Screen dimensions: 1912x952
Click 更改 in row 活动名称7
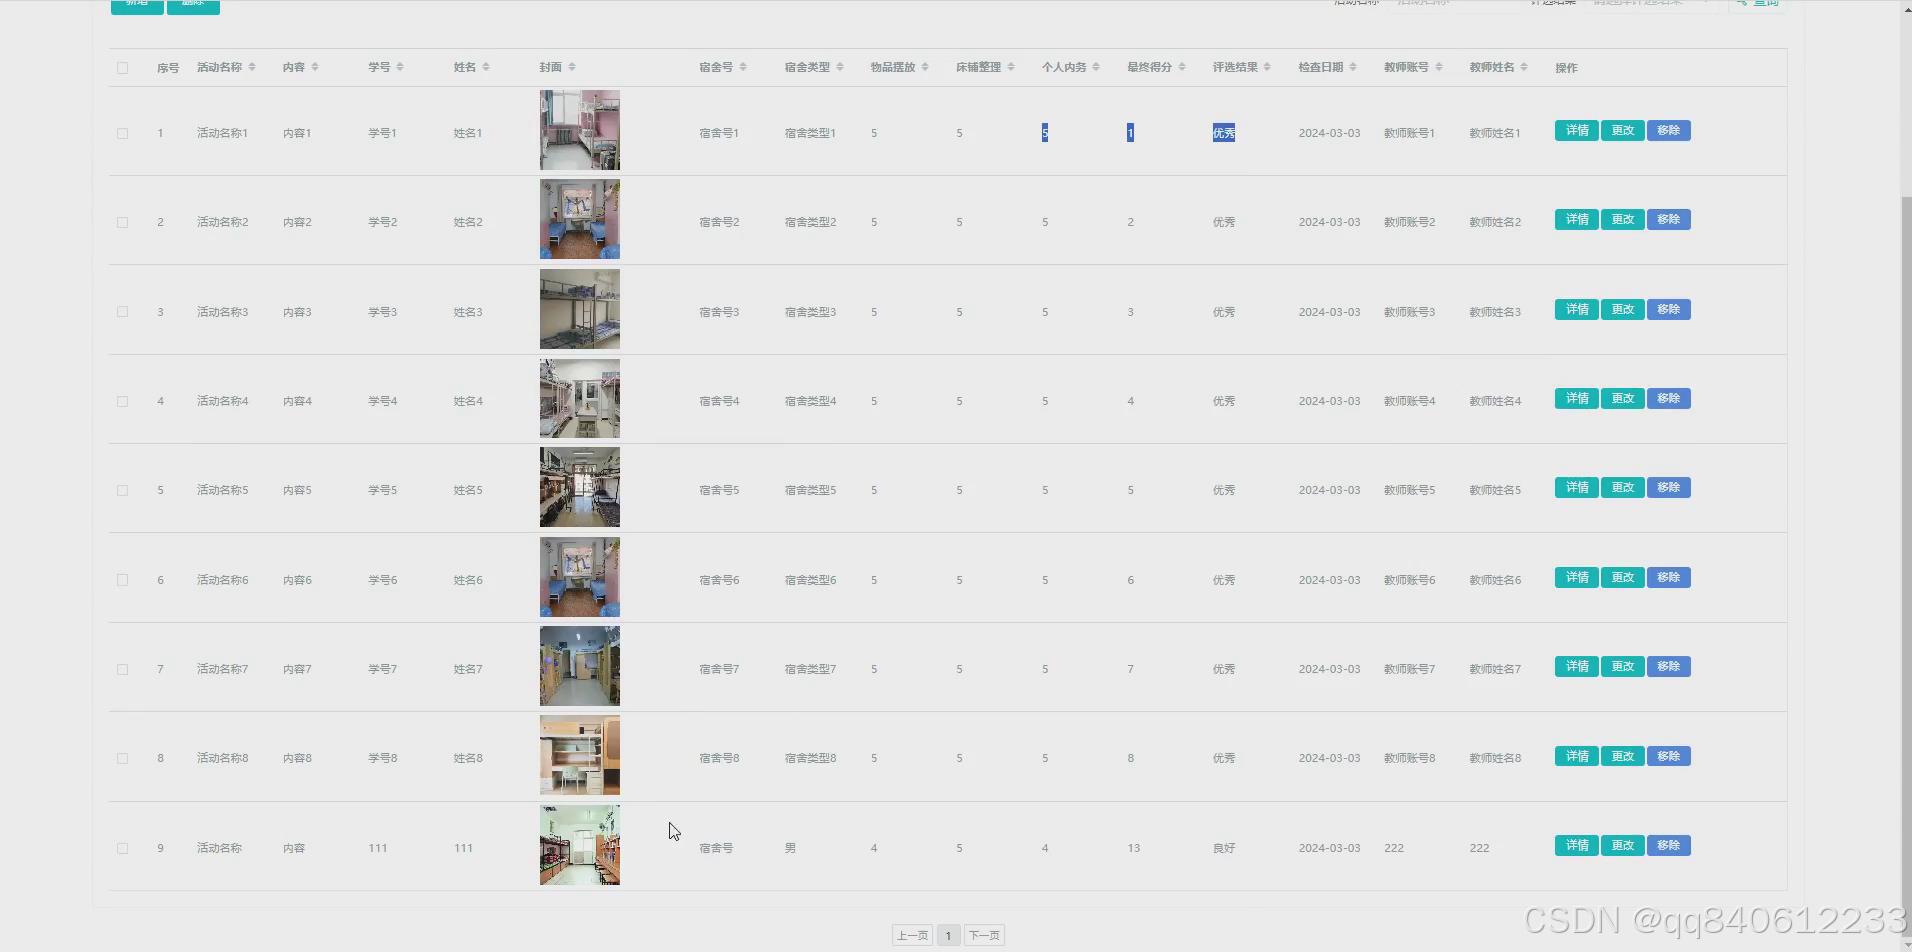click(x=1622, y=667)
